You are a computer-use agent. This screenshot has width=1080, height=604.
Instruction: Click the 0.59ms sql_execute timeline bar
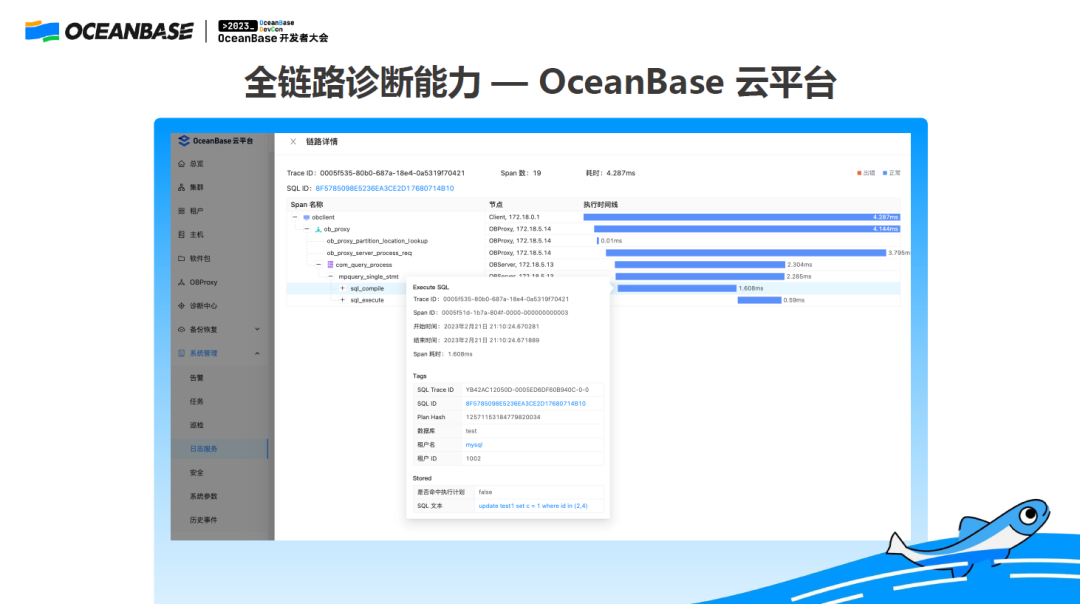click(759, 300)
